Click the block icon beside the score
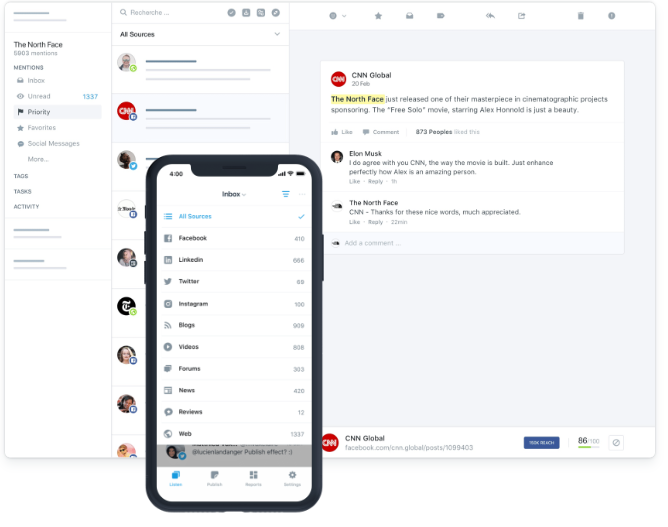 616,443
